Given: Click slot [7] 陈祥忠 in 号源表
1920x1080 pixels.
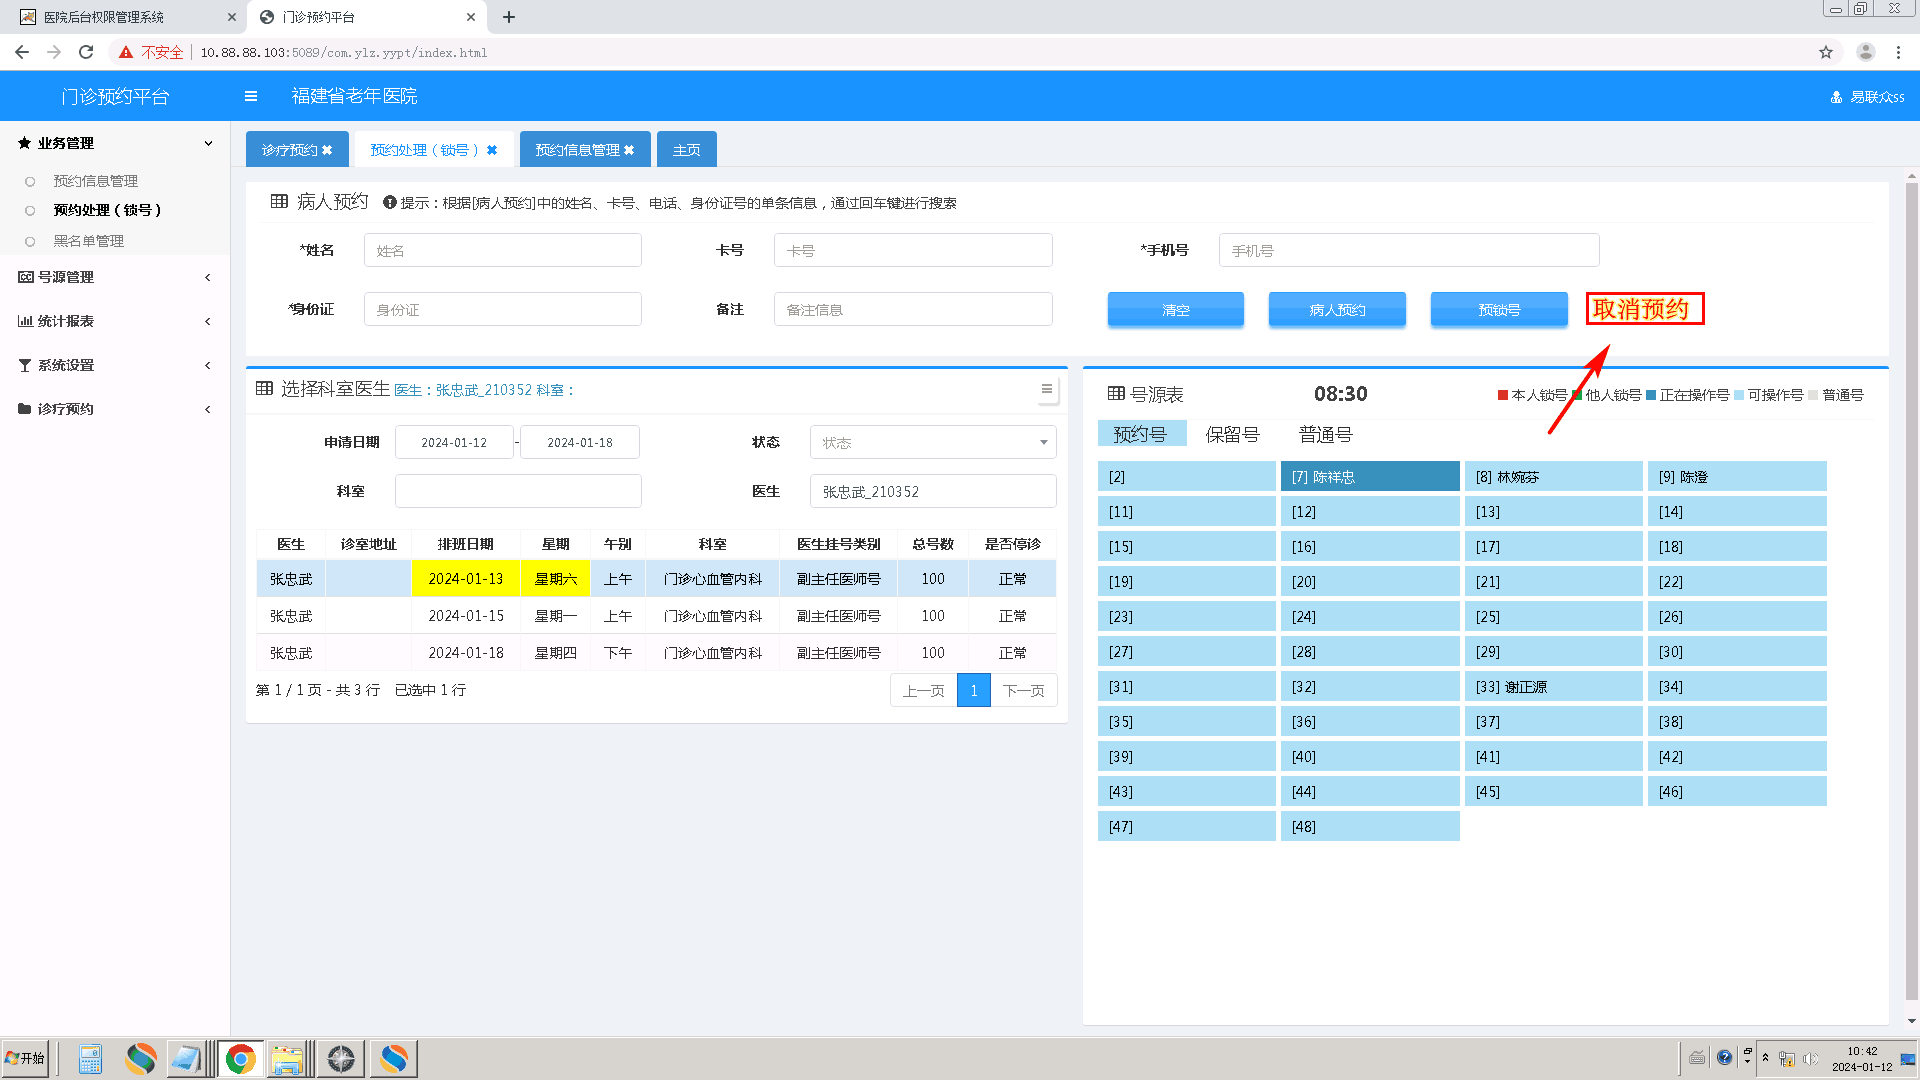Looking at the screenshot, I should (1369, 477).
